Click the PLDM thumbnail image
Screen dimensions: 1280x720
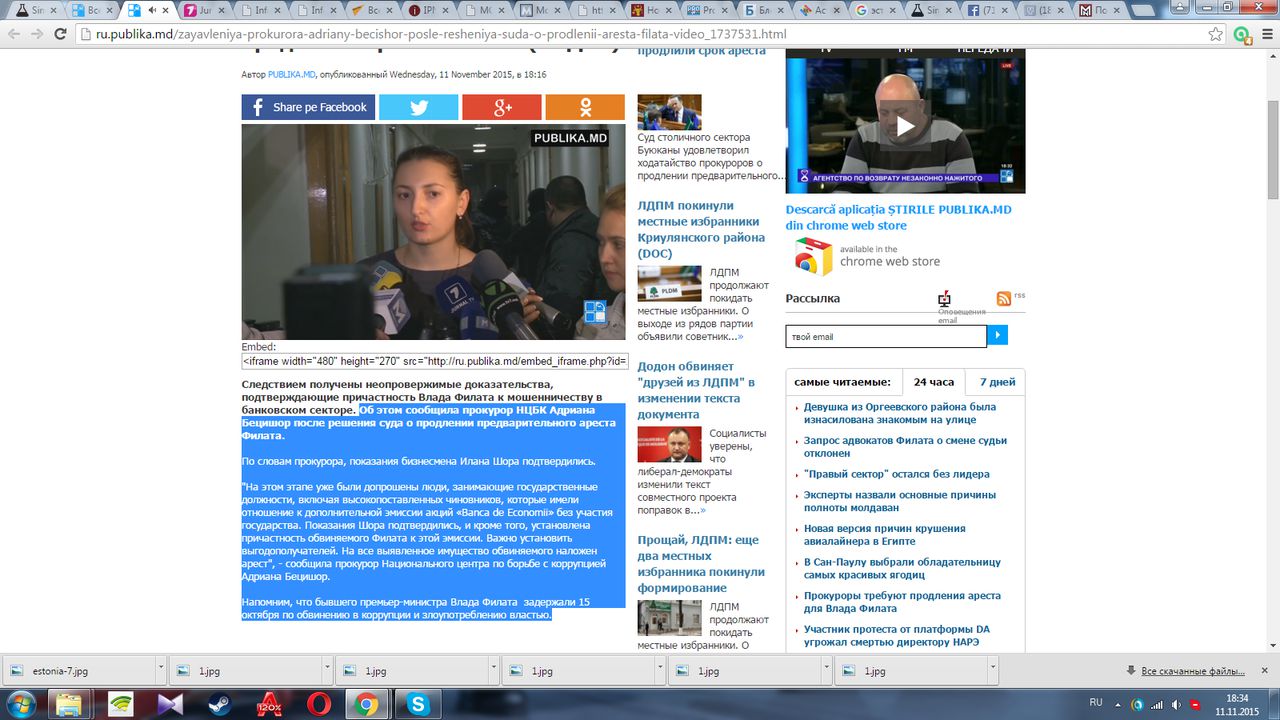(x=670, y=284)
